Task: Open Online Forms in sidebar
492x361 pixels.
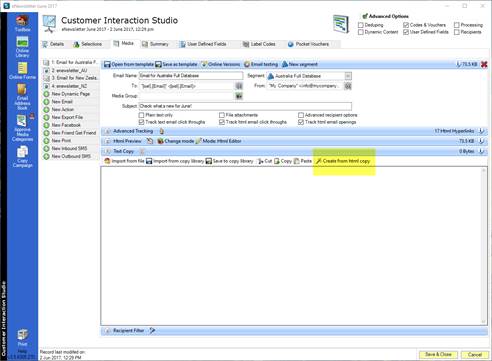Action: coord(22,71)
